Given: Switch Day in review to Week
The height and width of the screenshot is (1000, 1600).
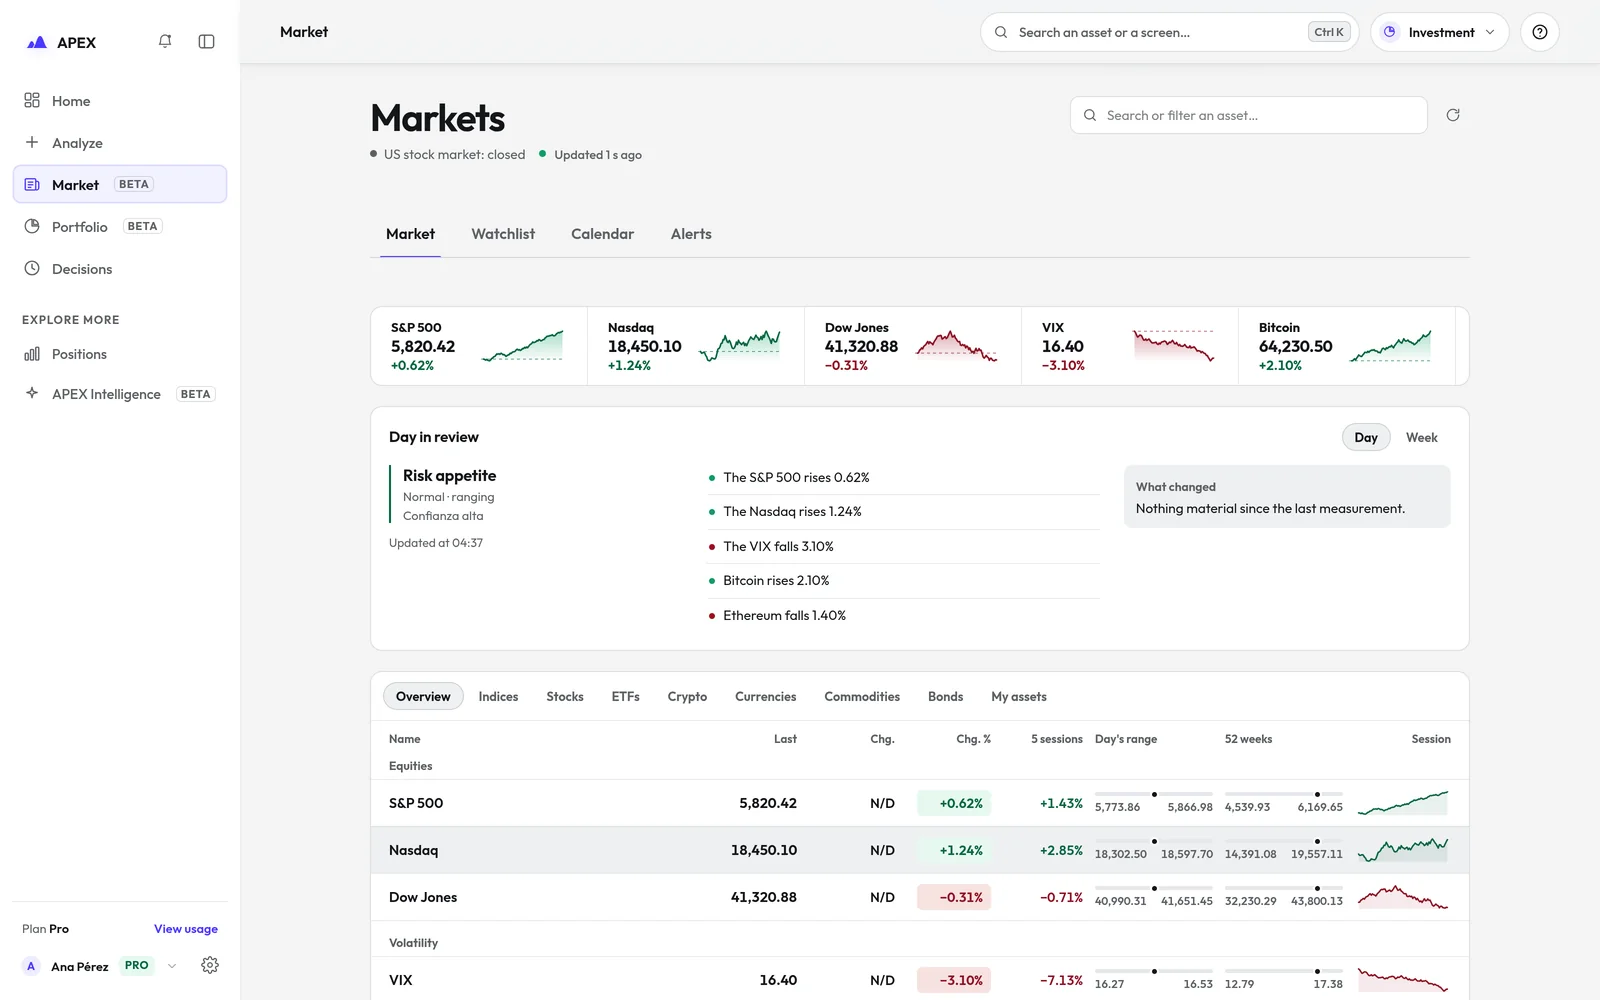Looking at the screenshot, I should point(1421,438).
